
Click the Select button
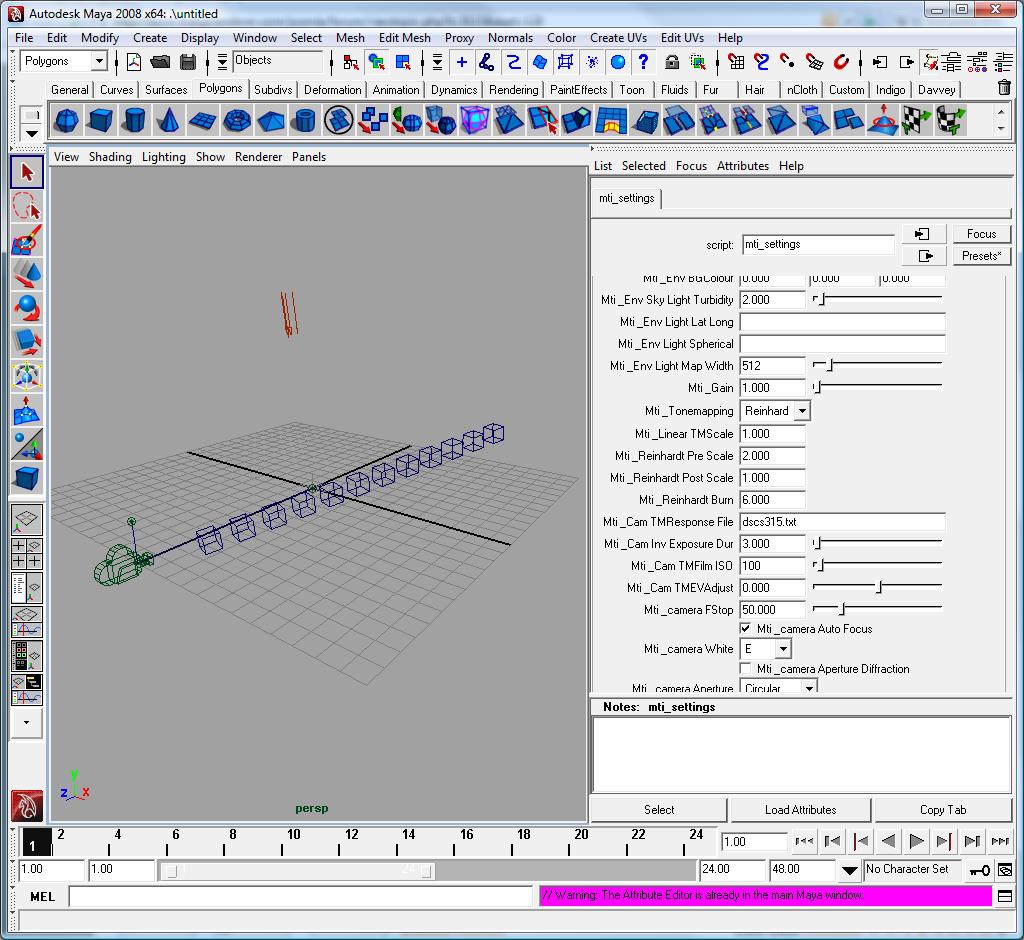[658, 810]
